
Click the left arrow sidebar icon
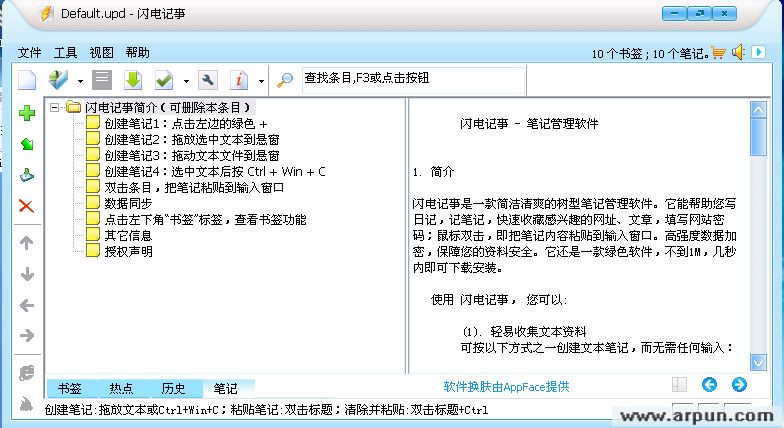[27, 305]
